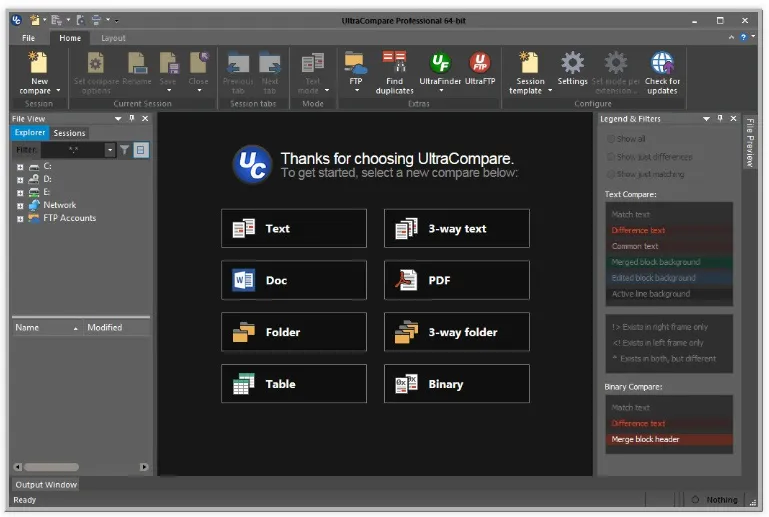Click the Filter input field
Image resolution: width=769 pixels, height=517 pixels.
click(73, 150)
